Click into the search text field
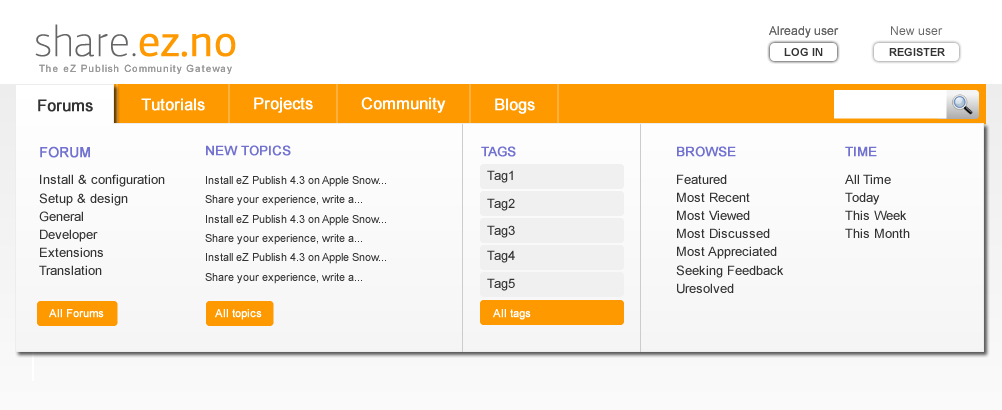1002x410 pixels. click(889, 104)
